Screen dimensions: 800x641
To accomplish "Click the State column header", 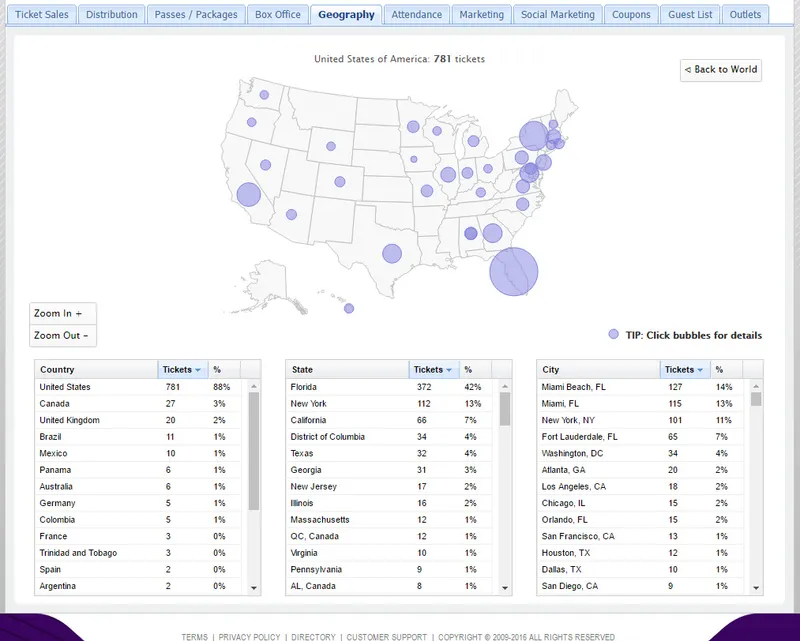I will pos(347,369).
